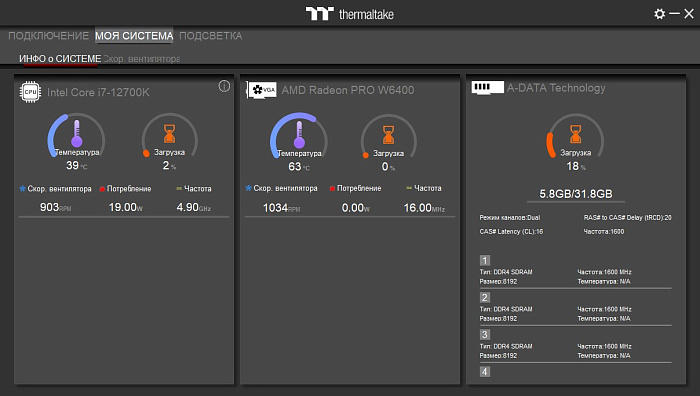Click the GPU temperature thermometer gauge
Image resolution: width=700 pixels, height=396 pixels.
[299, 135]
